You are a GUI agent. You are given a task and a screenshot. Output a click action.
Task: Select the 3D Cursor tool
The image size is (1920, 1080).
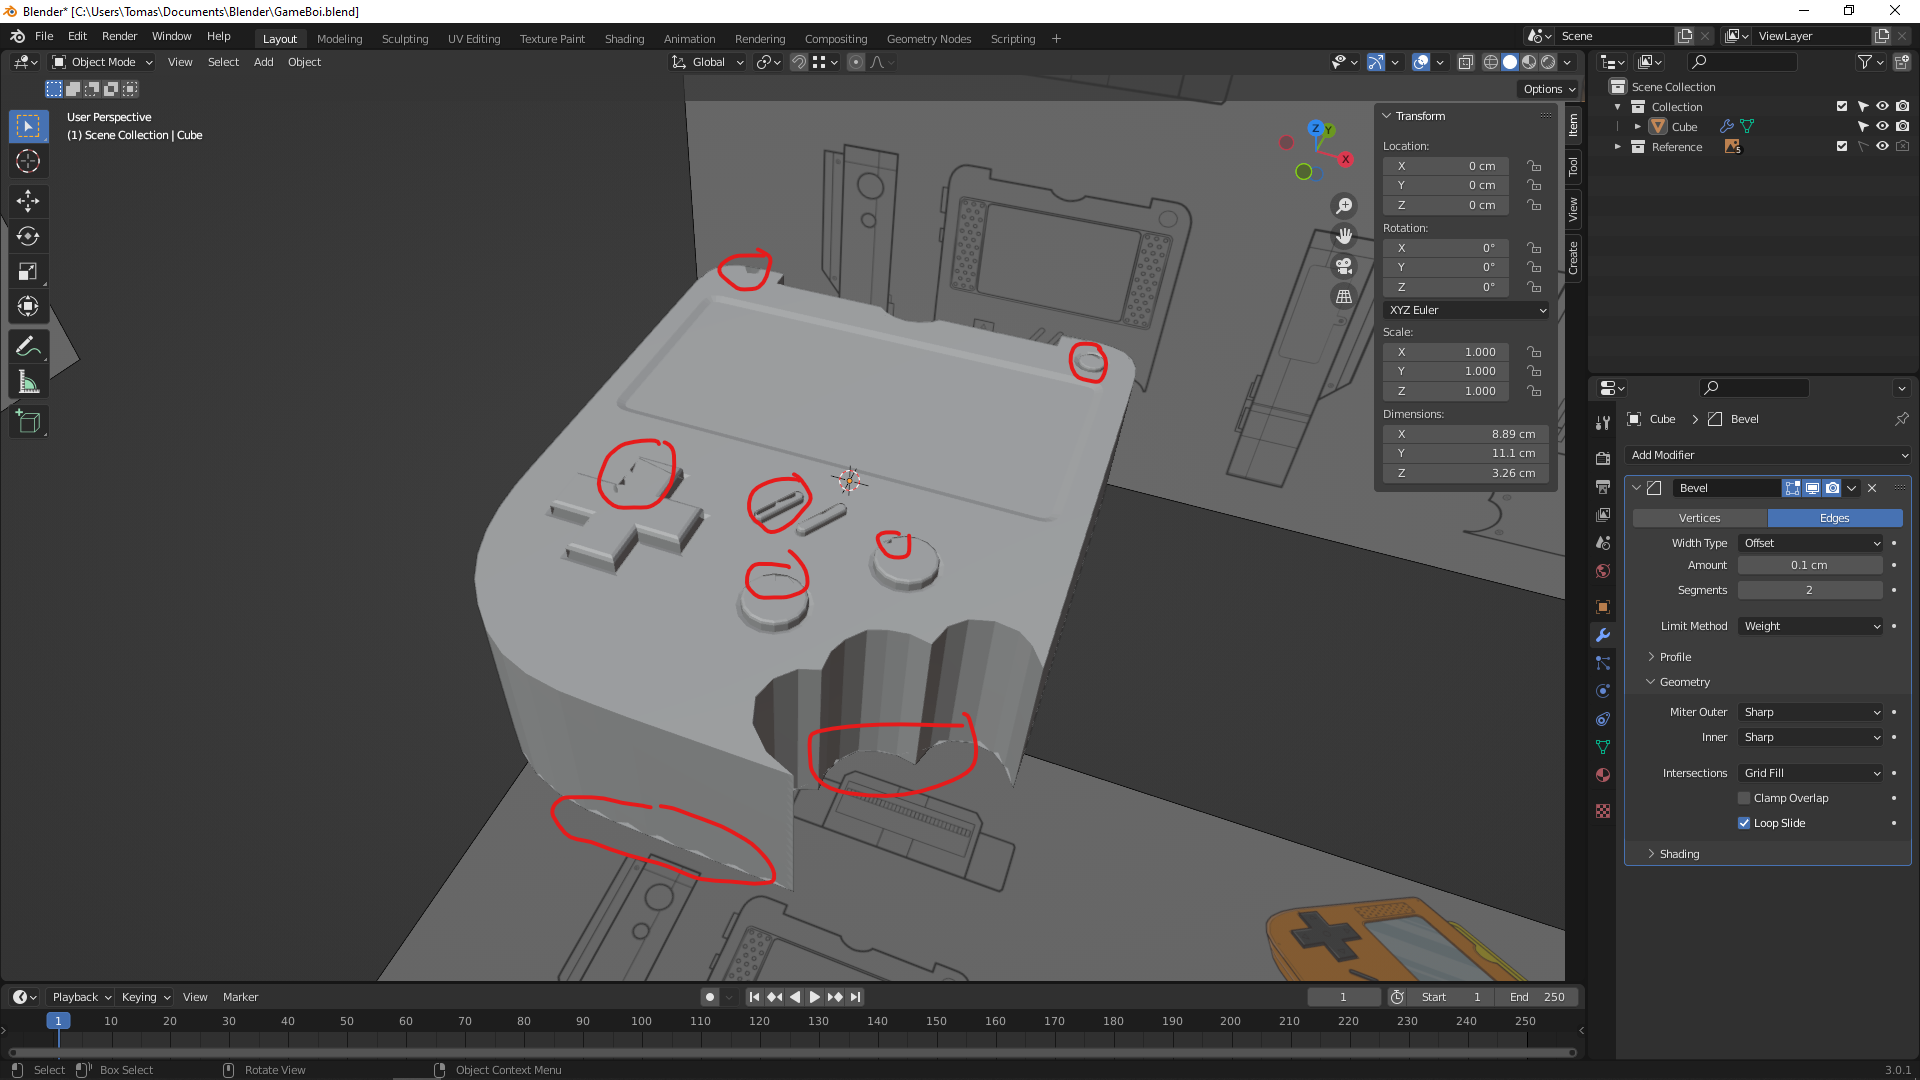tap(28, 161)
